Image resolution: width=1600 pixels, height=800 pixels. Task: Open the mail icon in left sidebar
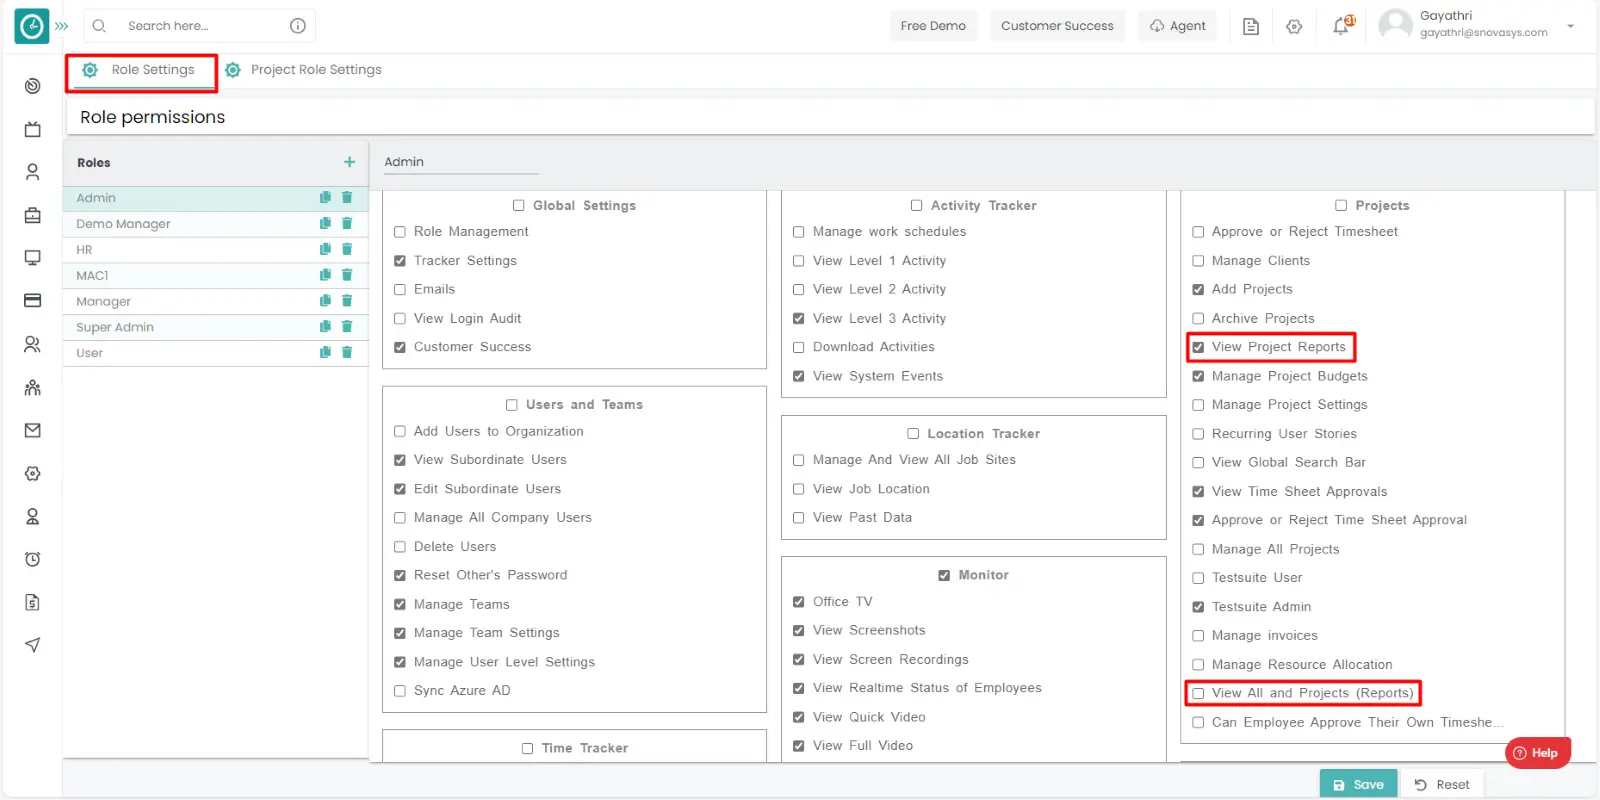point(32,430)
